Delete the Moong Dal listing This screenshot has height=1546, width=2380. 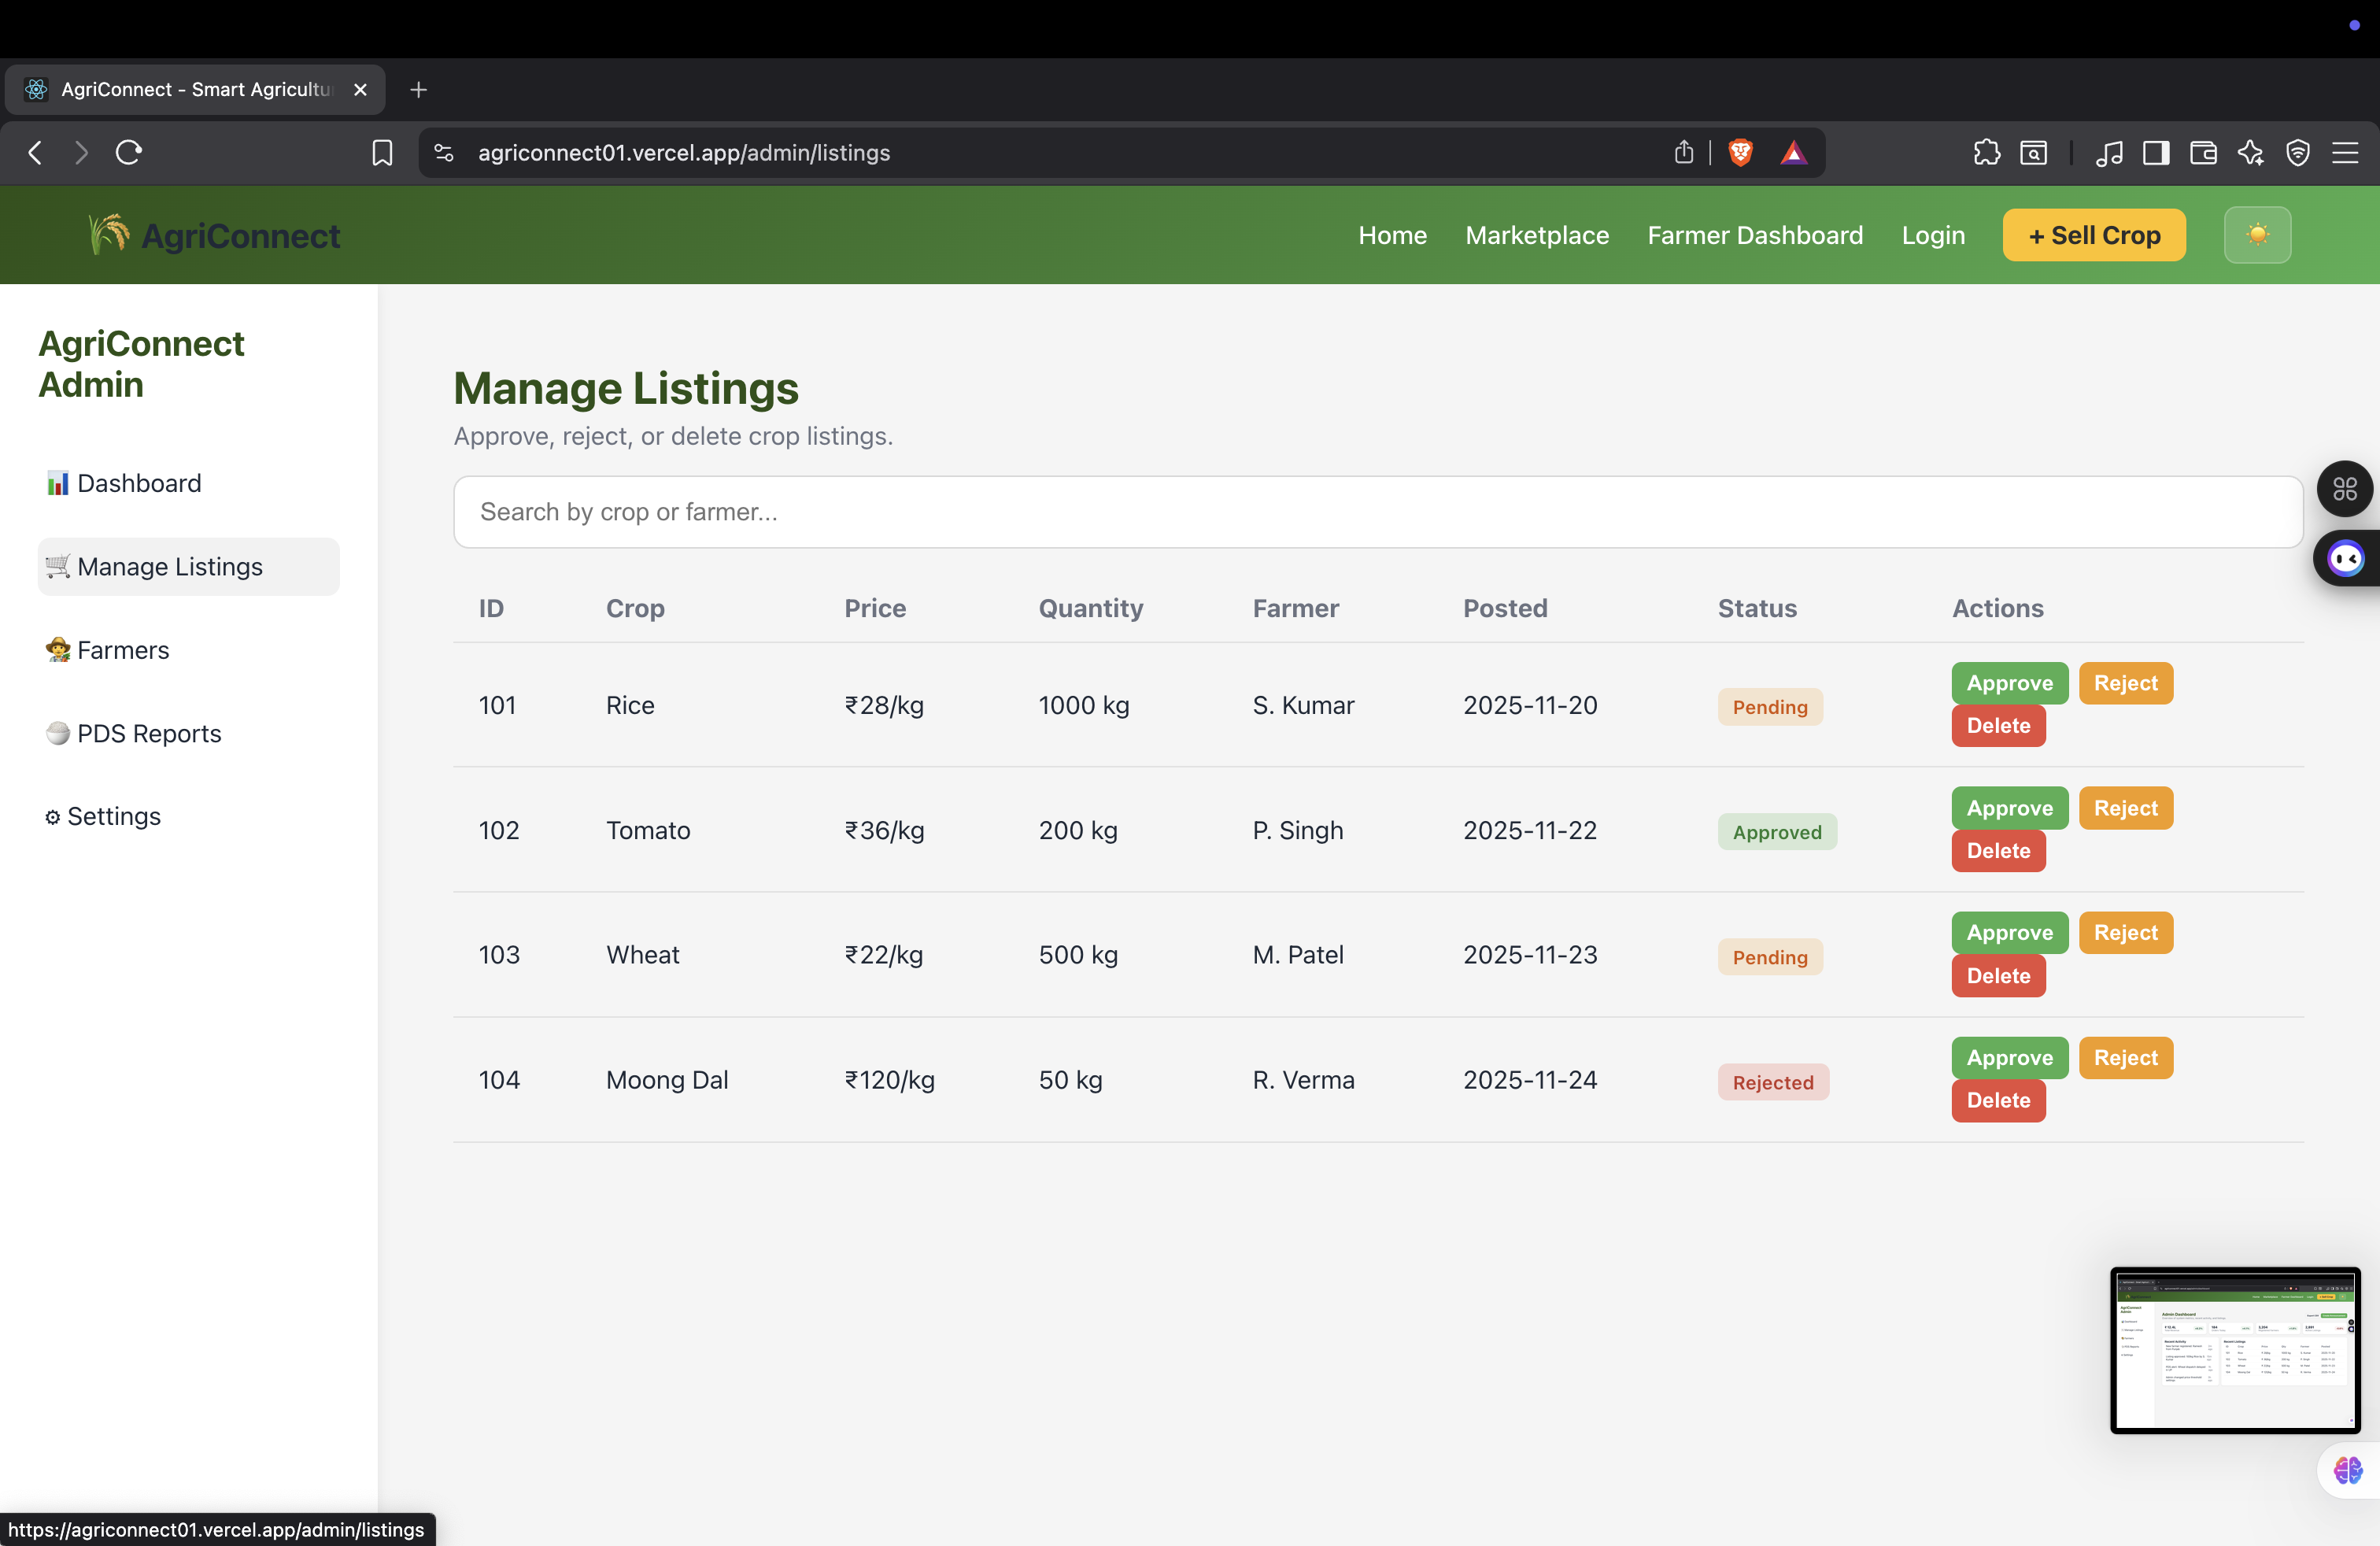(x=1997, y=1100)
